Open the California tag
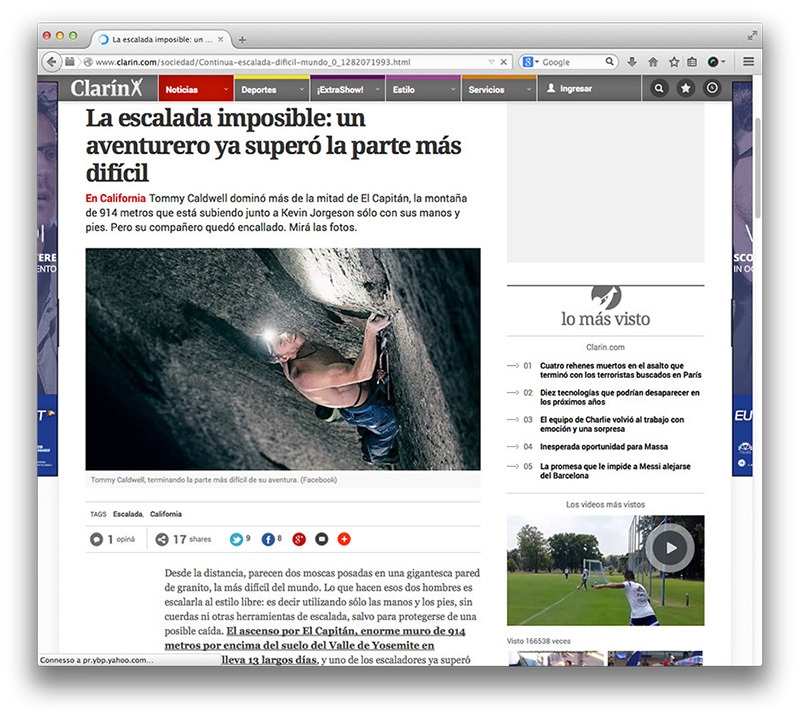Viewport: 800px width, 718px height. pyautogui.click(x=166, y=514)
